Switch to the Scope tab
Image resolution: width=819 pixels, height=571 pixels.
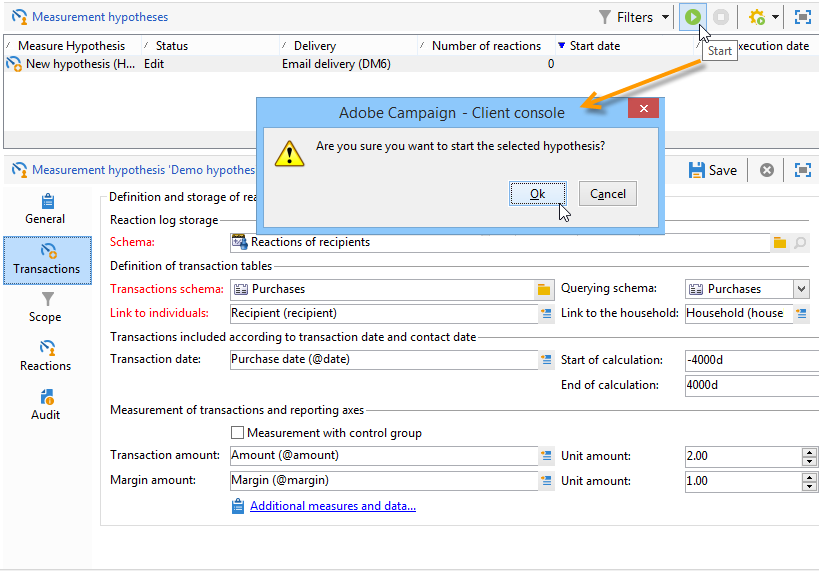pyautogui.click(x=46, y=308)
